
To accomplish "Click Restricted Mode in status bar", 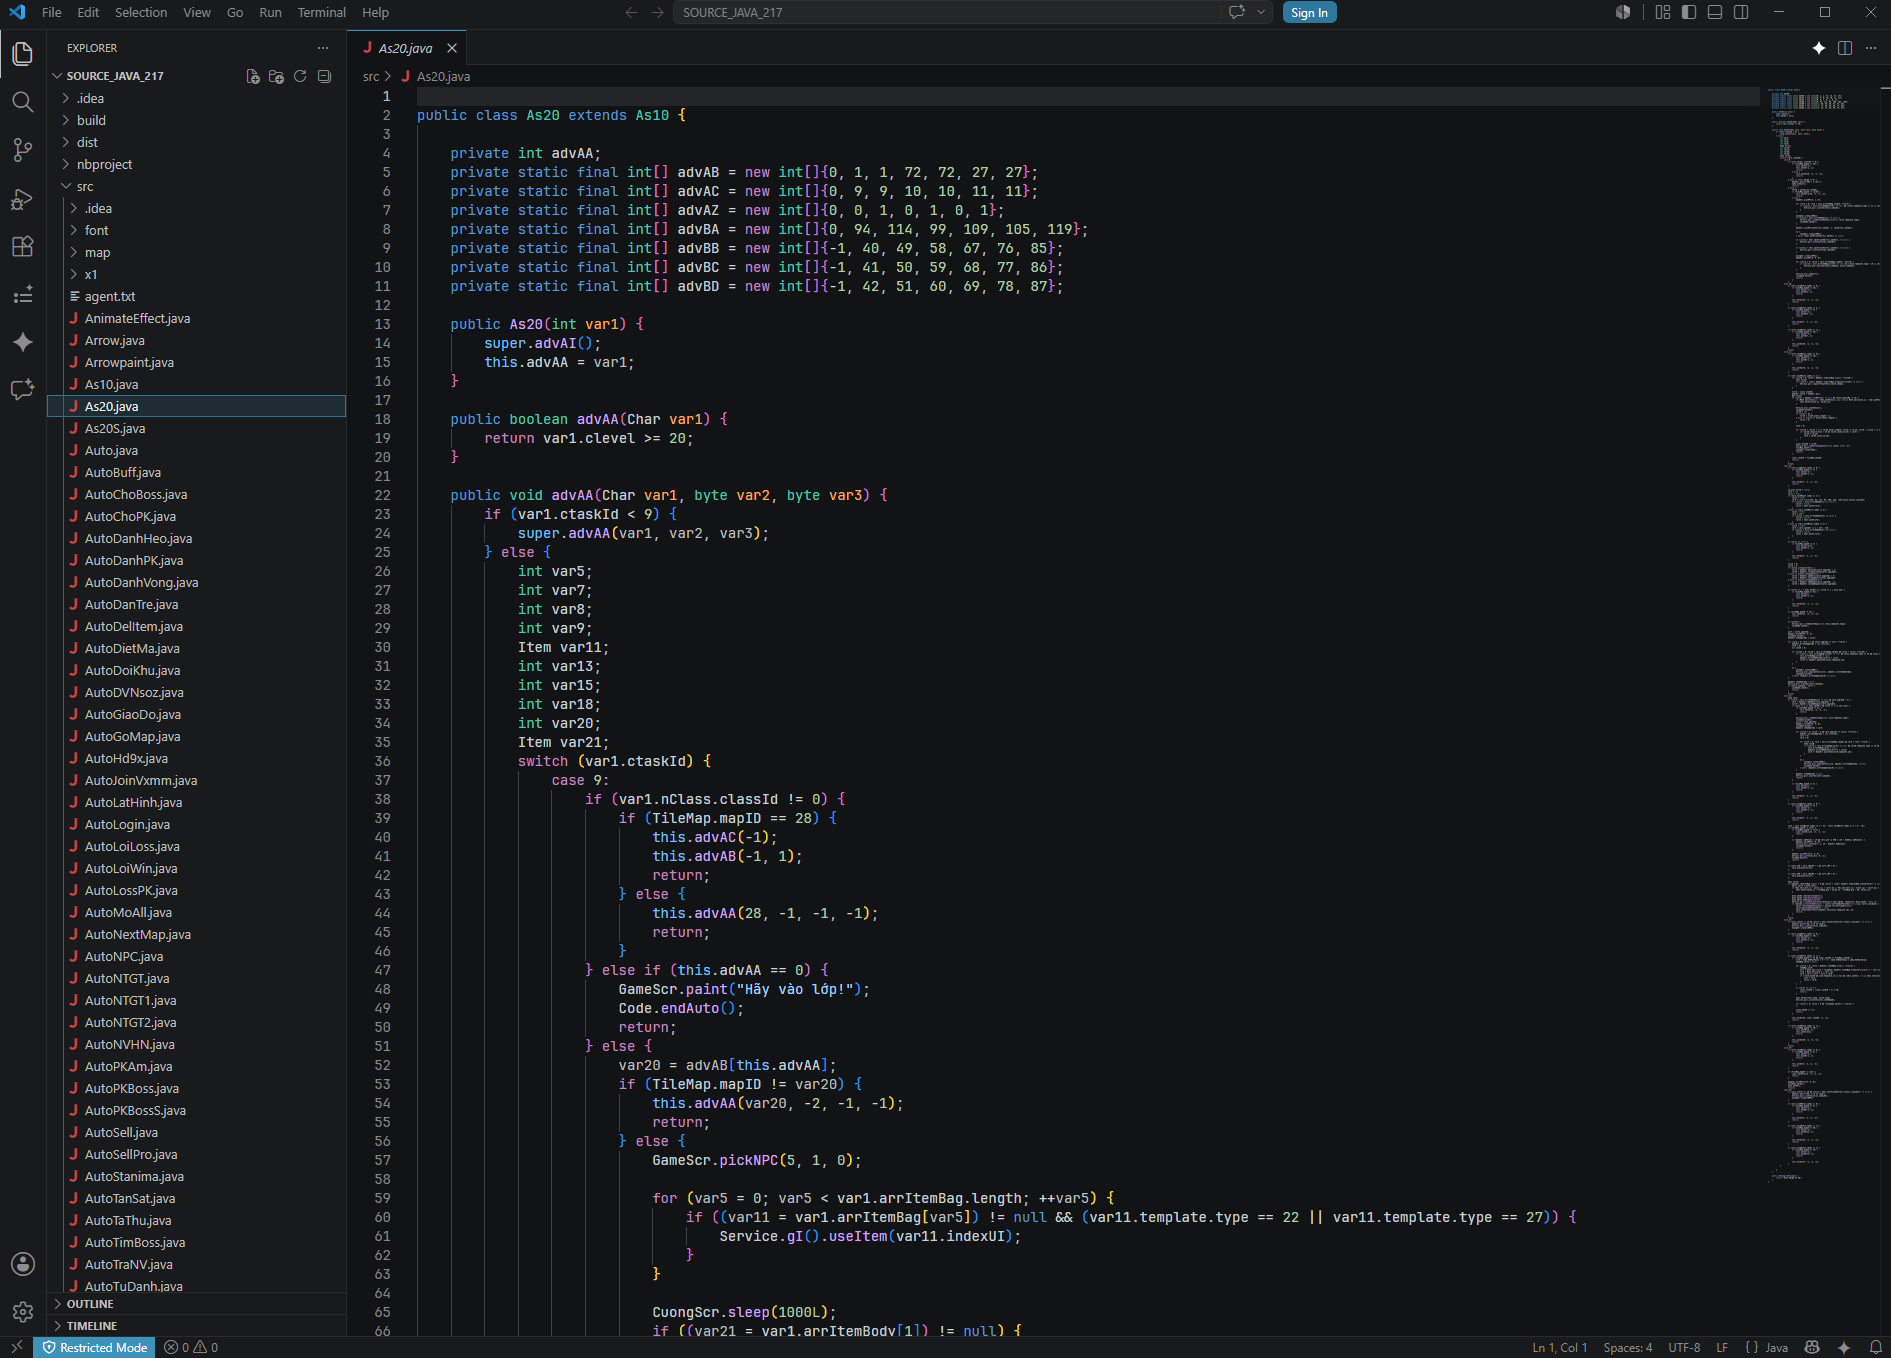I will 95,1347.
